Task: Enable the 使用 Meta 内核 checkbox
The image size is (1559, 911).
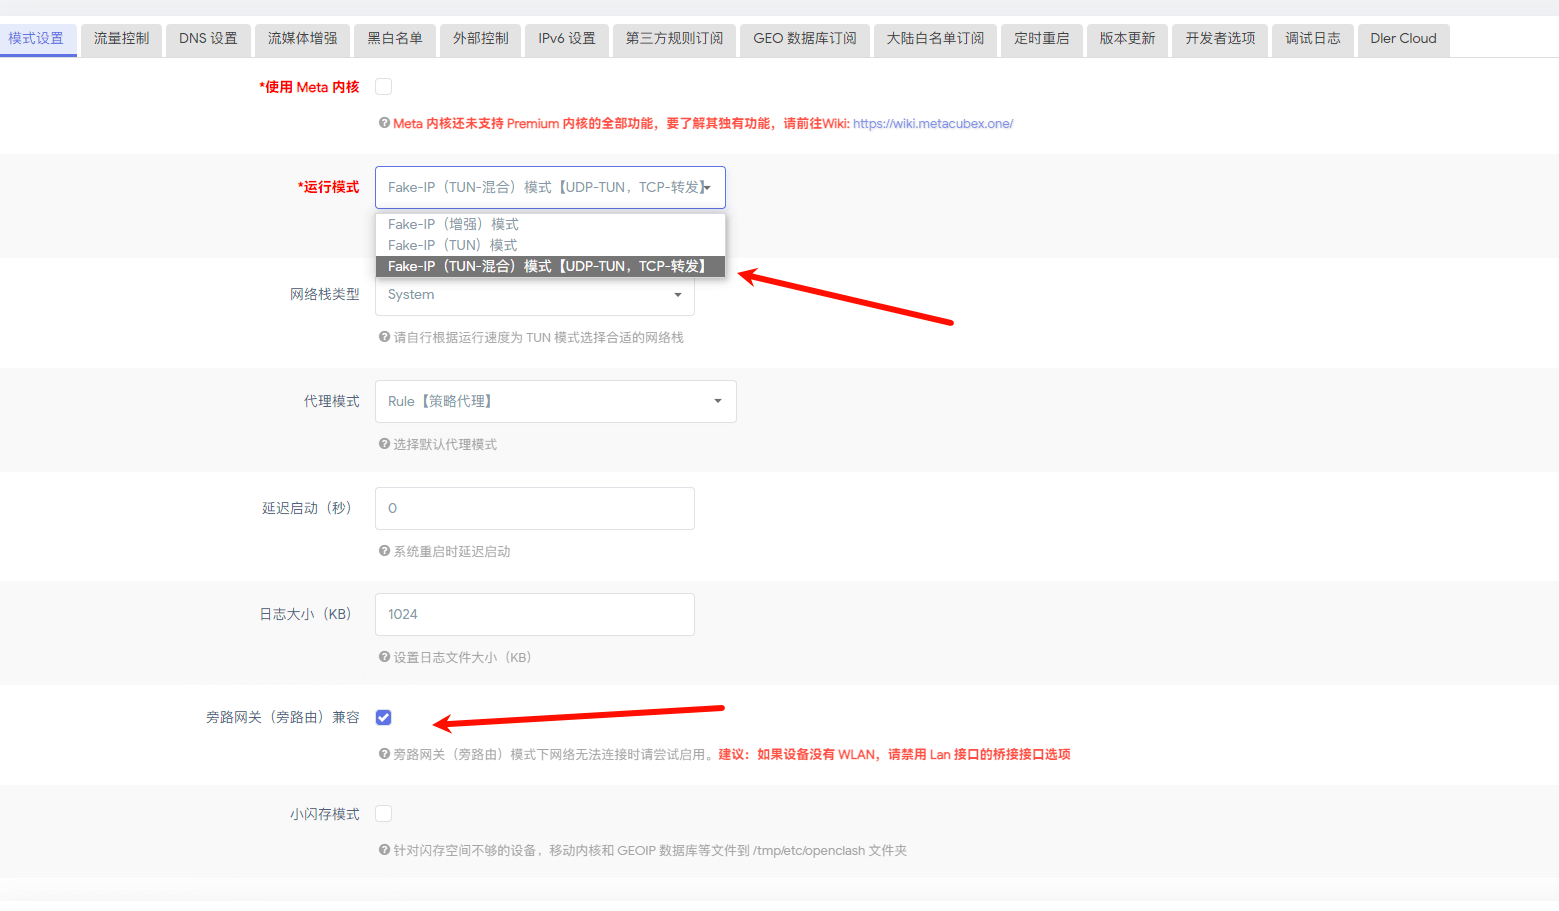Action: tap(383, 87)
